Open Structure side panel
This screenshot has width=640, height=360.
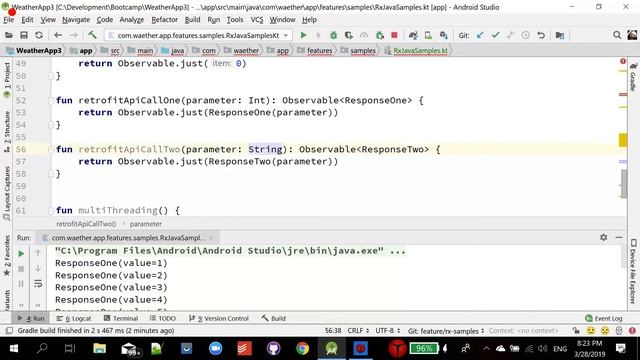coord(7,131)
